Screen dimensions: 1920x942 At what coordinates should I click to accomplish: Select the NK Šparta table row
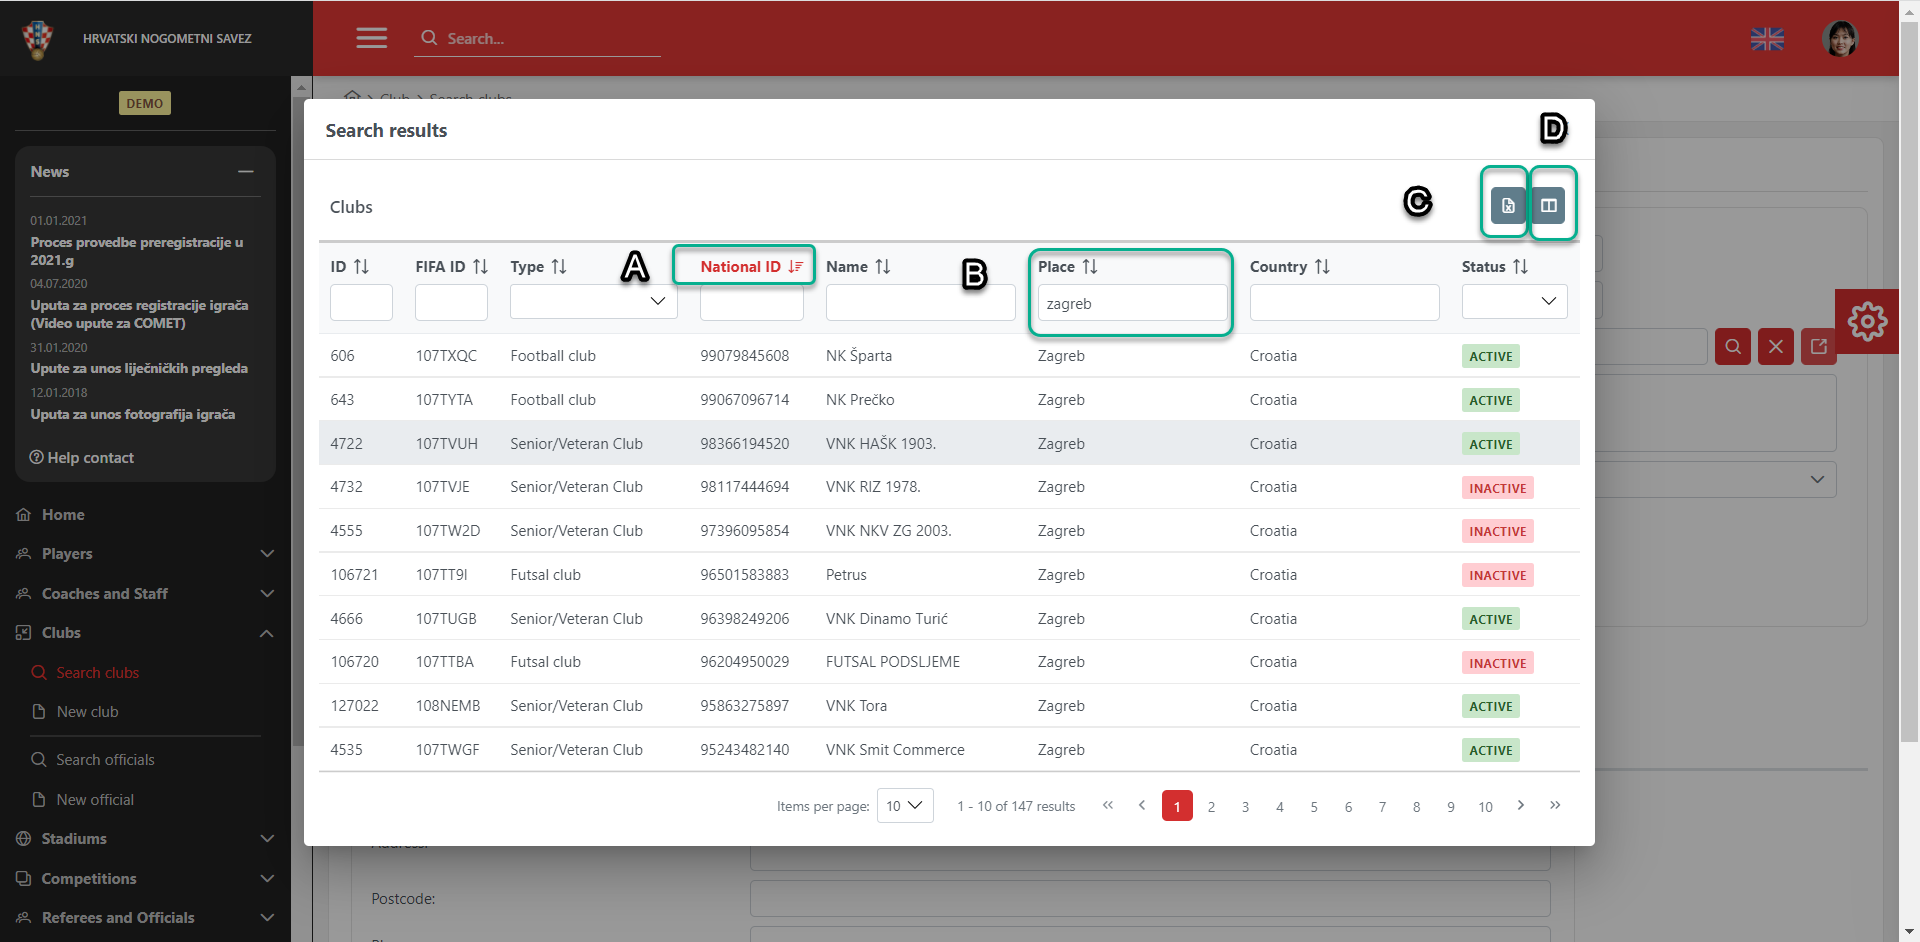click(858, 356)
